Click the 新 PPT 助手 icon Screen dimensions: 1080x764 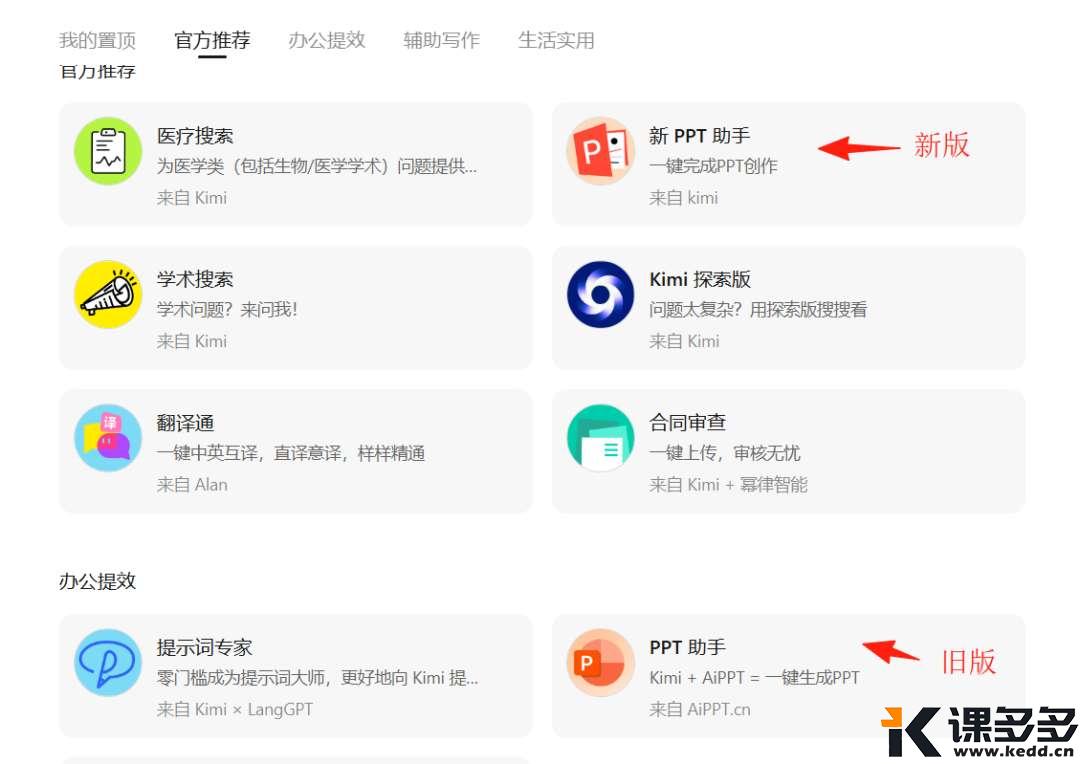click(x=600, y=151)
